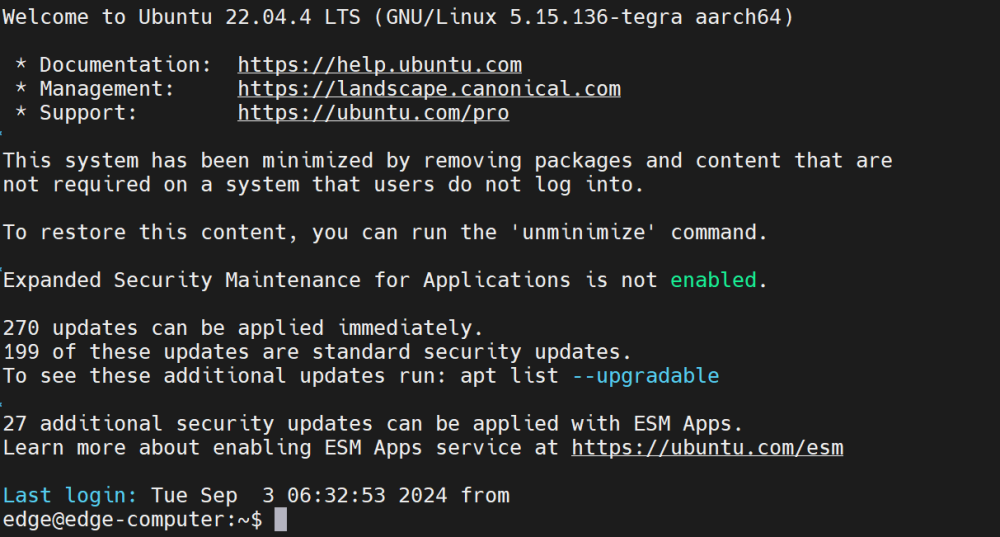1000x537 pixels.
Task: Click the '27 additional security updates' line
Action: tap(372, 424)
